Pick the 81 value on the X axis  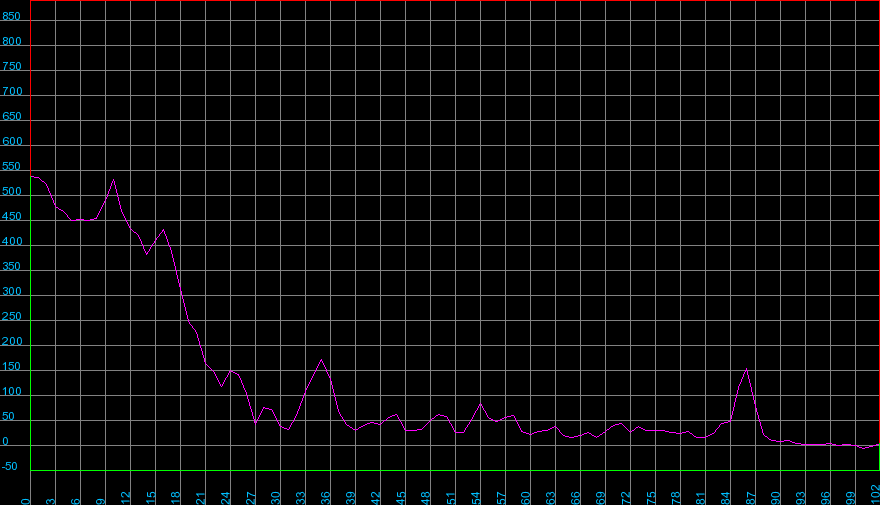click(x=700, y=498)
